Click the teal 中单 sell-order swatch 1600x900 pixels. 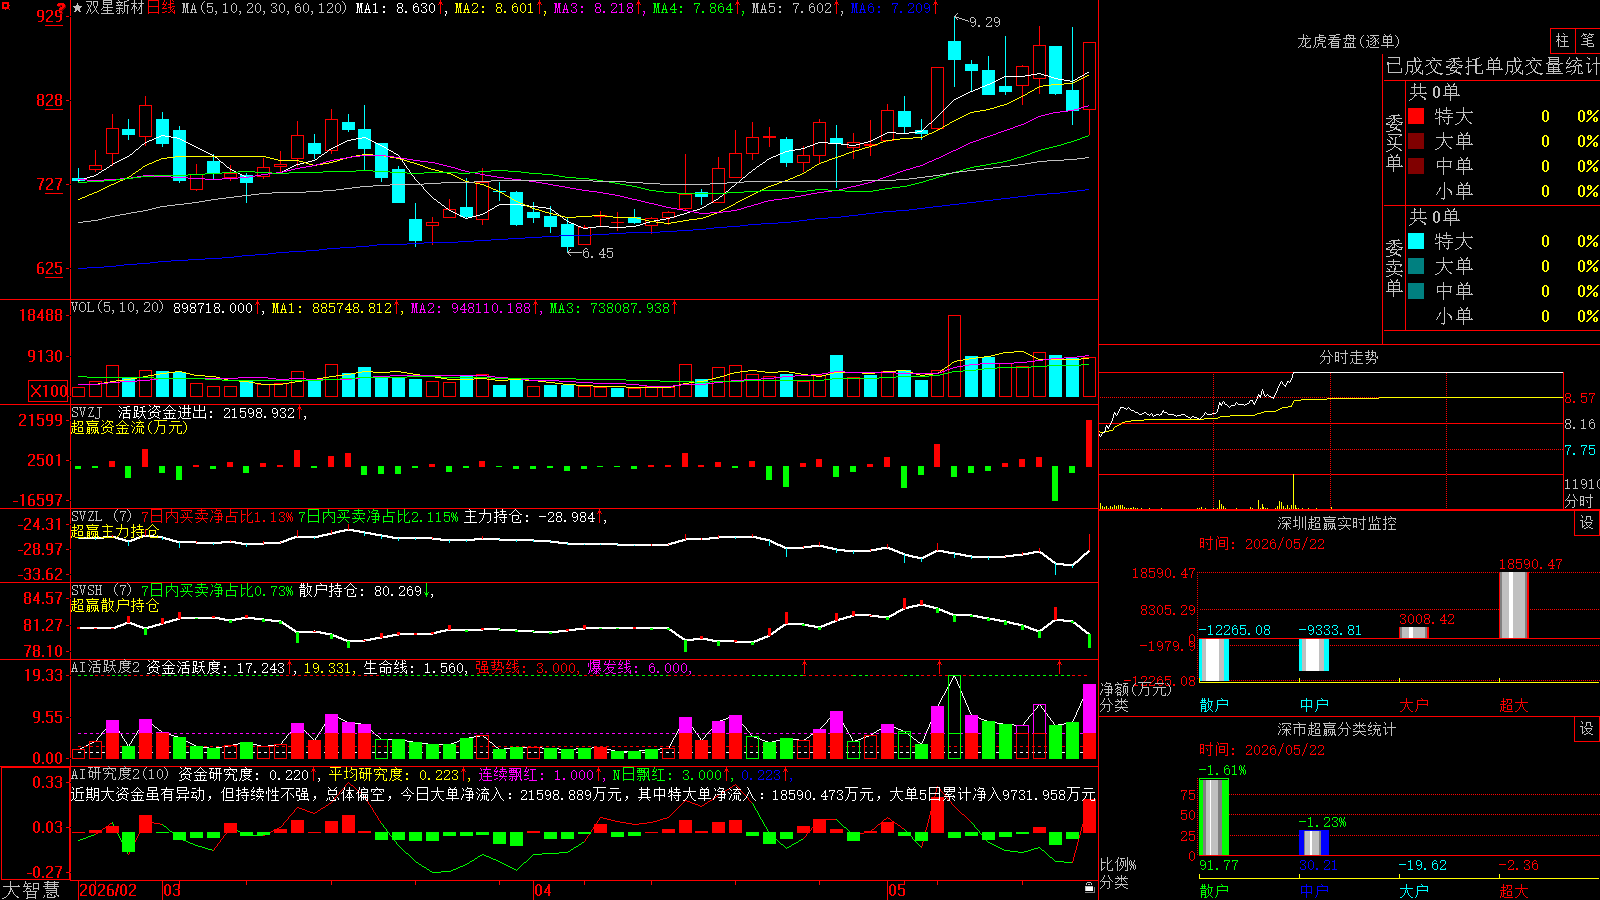tap(1416, 290)
